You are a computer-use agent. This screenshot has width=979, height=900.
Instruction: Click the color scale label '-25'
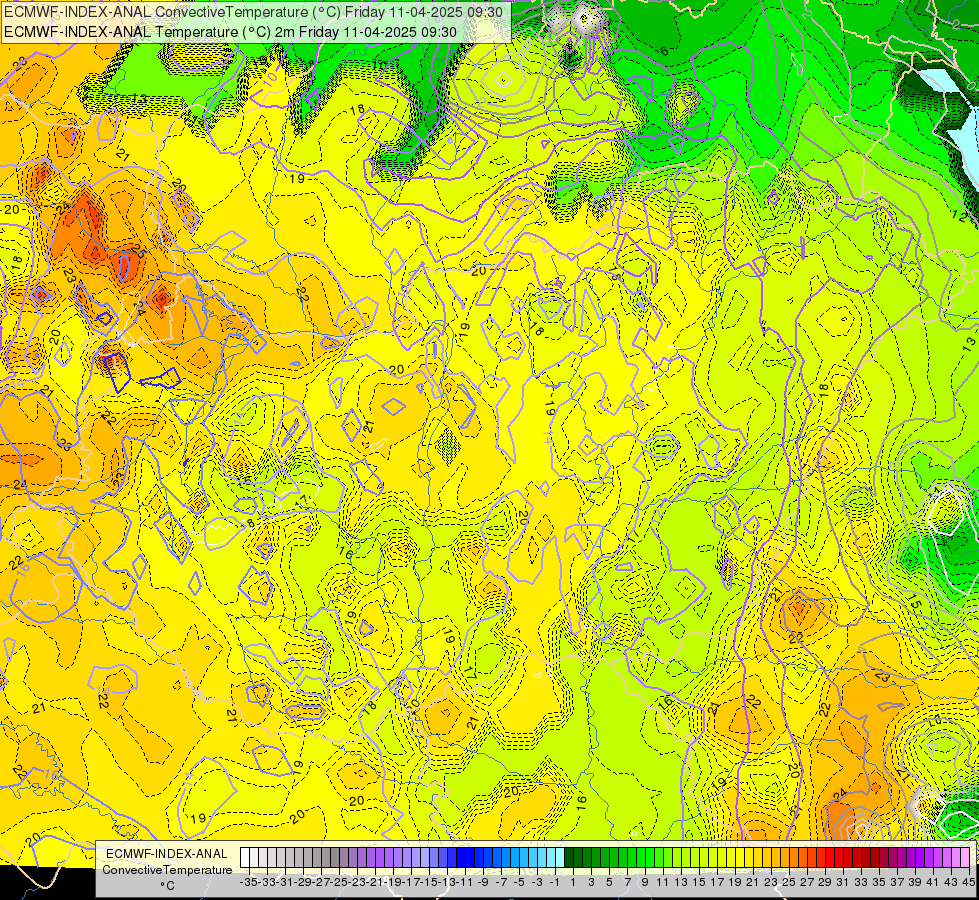339,883
